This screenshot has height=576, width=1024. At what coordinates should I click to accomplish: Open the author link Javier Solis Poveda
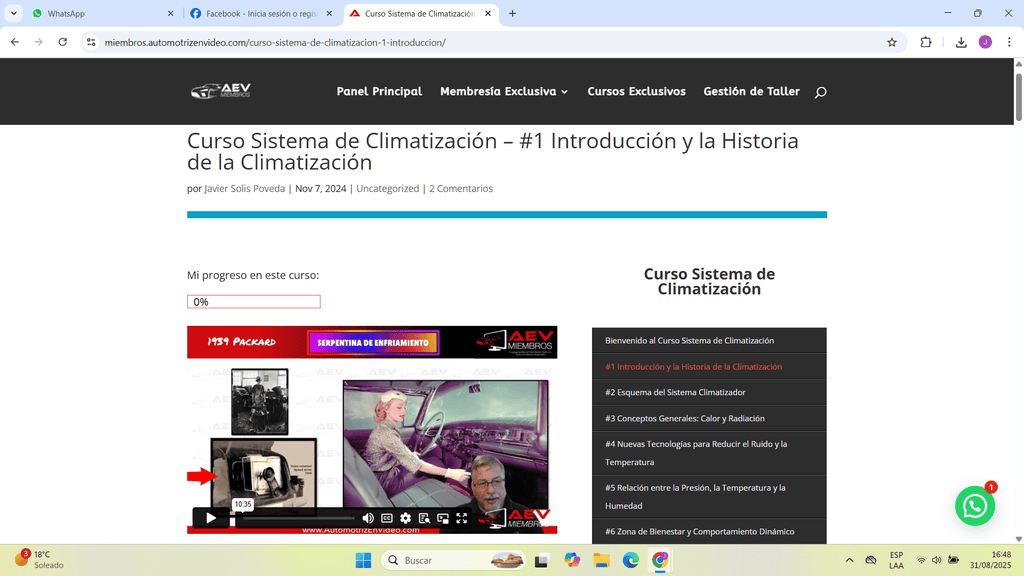[x=244, y=188]
